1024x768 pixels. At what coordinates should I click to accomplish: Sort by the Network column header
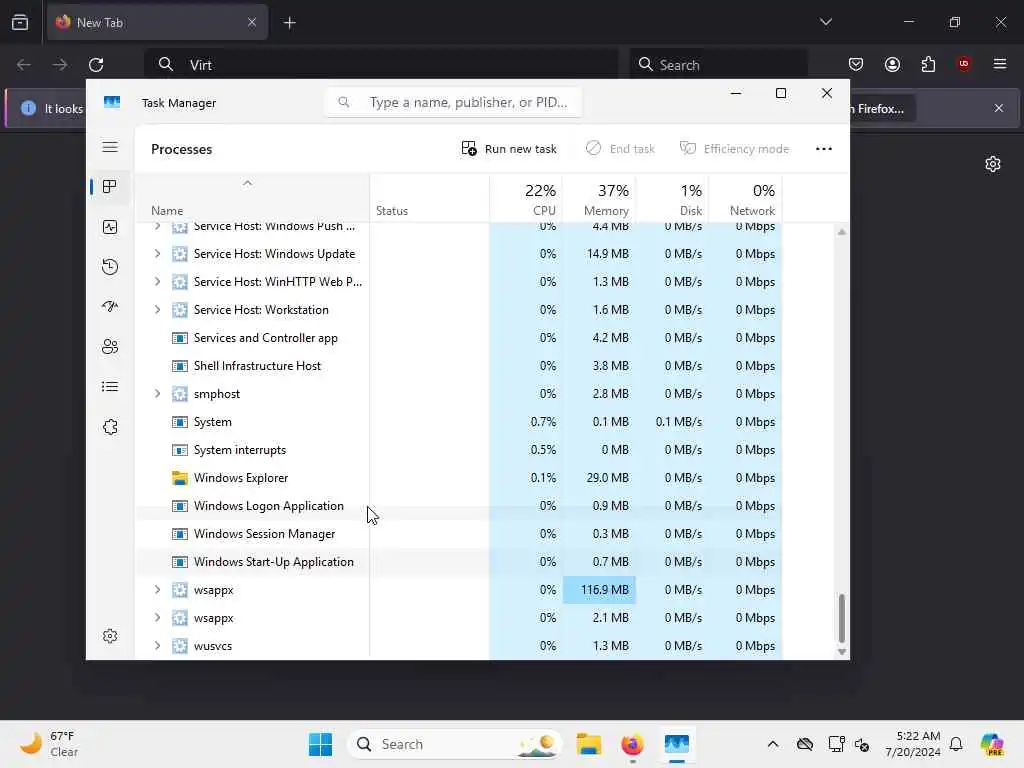click(745, 199)
